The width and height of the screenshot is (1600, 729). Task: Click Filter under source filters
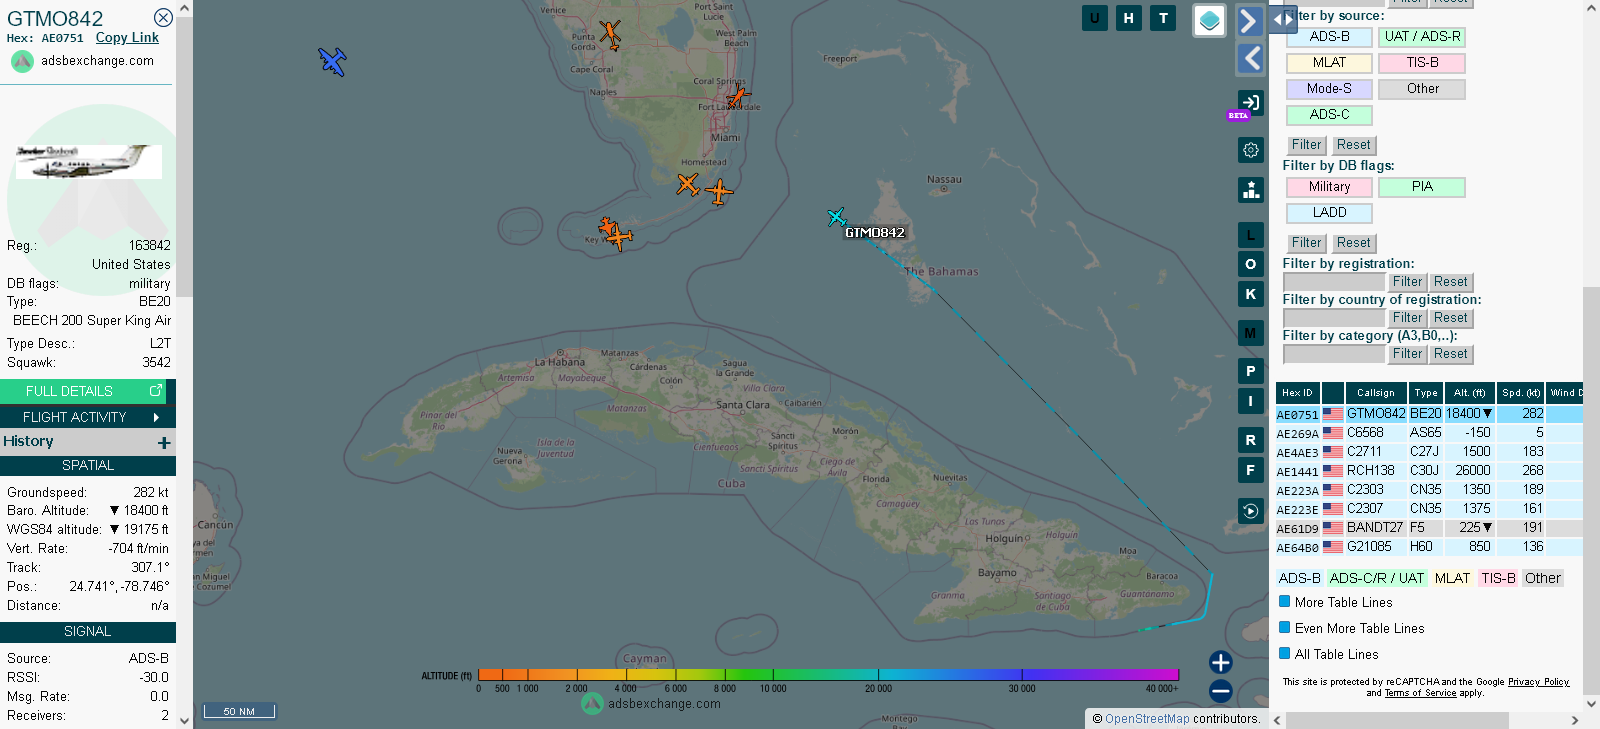tap(1306, 145)
